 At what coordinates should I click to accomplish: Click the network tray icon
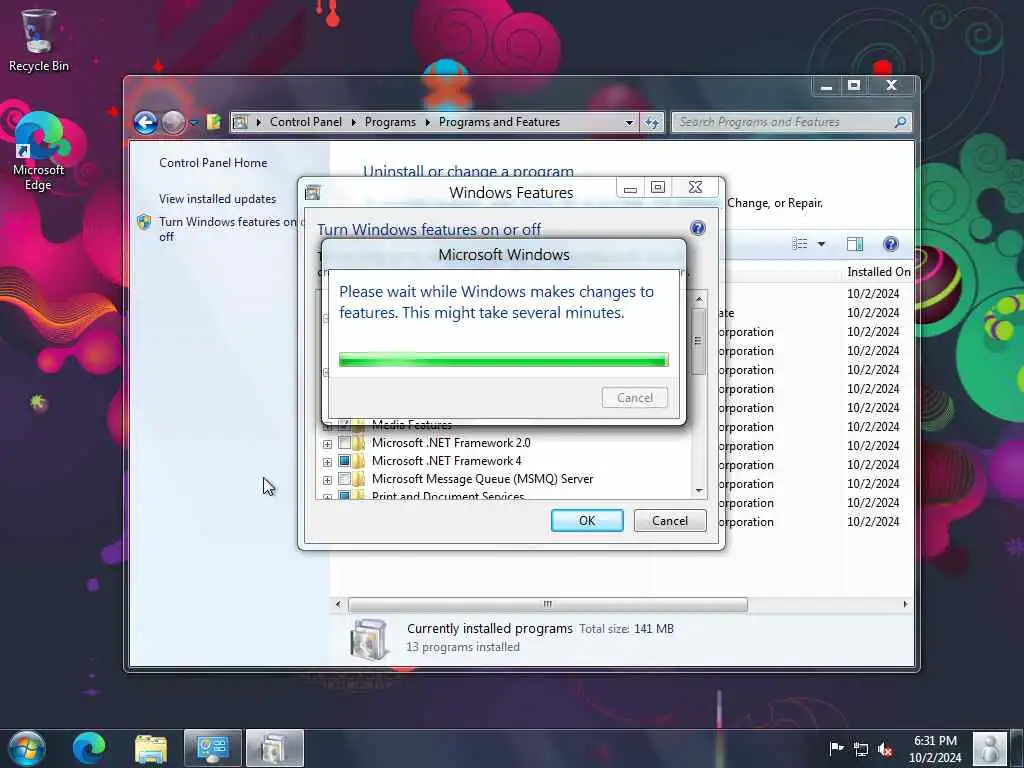tap(861, 749)
